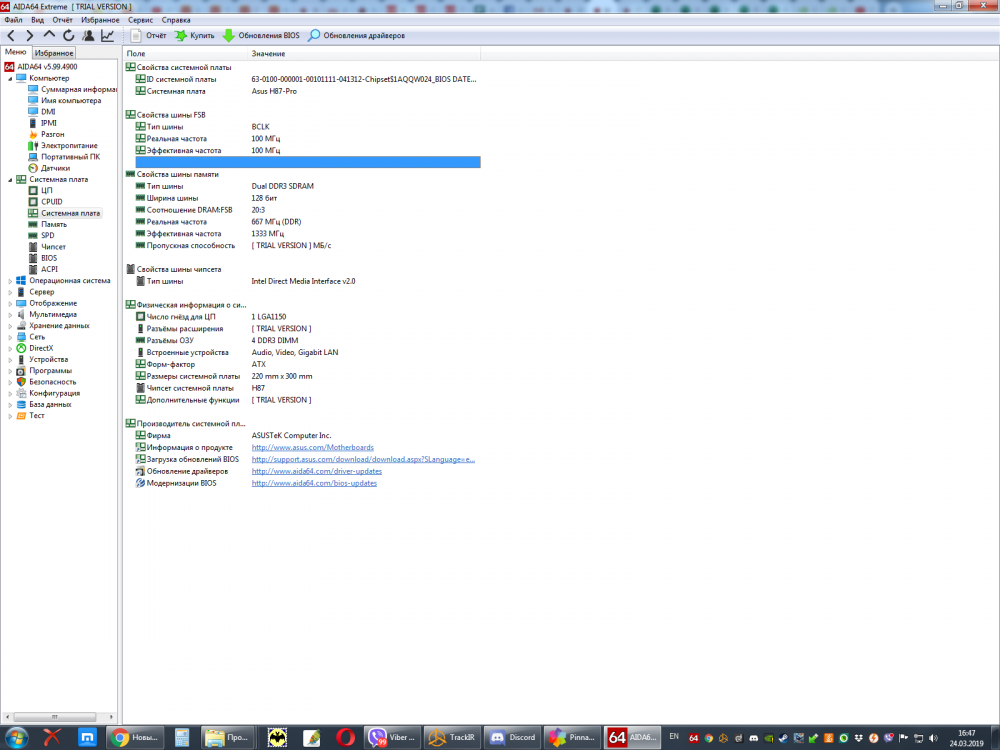This screenshot has width=1000, height=750.
Task: Click the Поле column header
Action: pyautogui.click(x=185, y=54)
